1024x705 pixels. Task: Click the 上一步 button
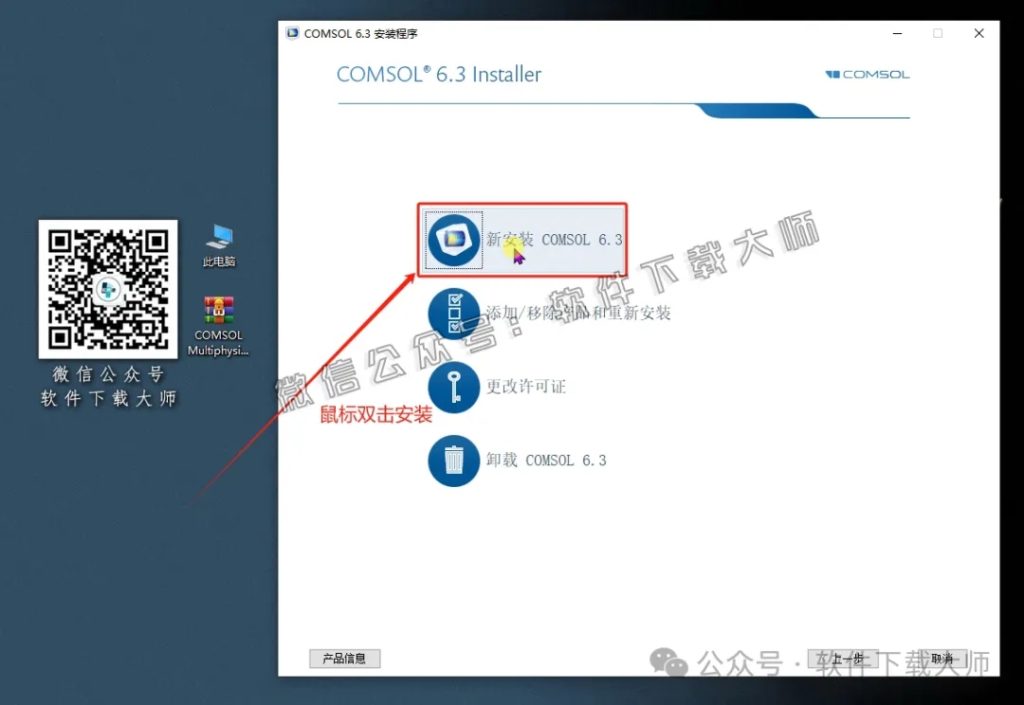coord(845,658)
